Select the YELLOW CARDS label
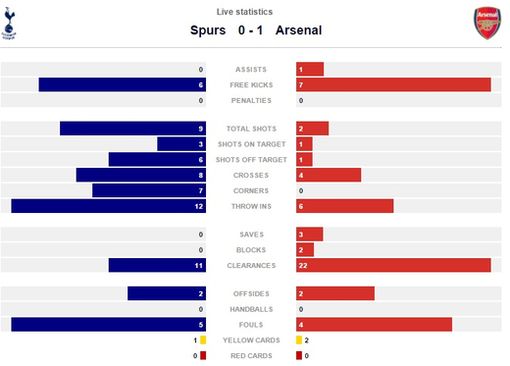Screen dimensions: 510x366 [251, 340]
